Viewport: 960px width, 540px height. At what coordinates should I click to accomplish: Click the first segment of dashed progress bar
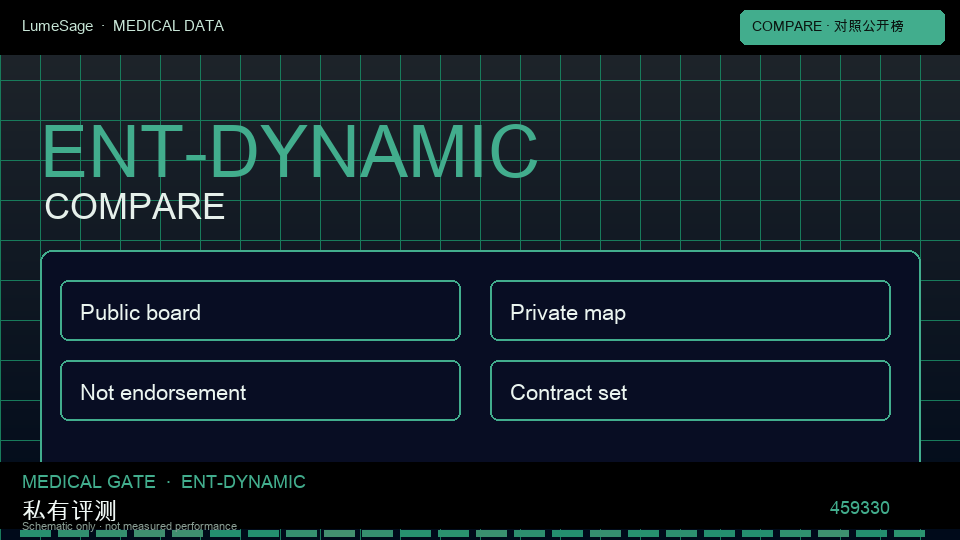point(35,534)
